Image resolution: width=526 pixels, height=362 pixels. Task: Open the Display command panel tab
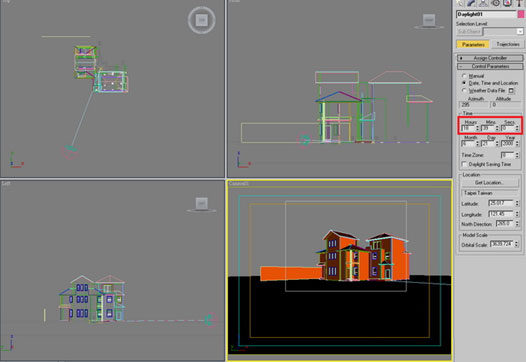pyautogui.click(x=507, y=3)
